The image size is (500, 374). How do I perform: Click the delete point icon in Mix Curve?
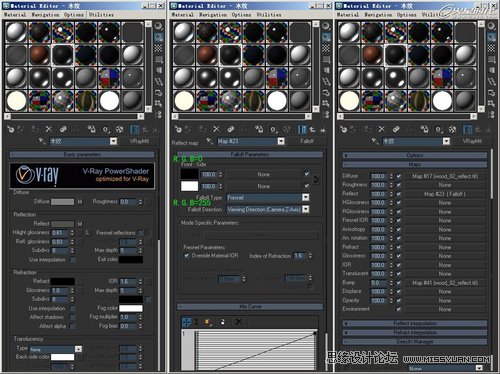[238, 322]
